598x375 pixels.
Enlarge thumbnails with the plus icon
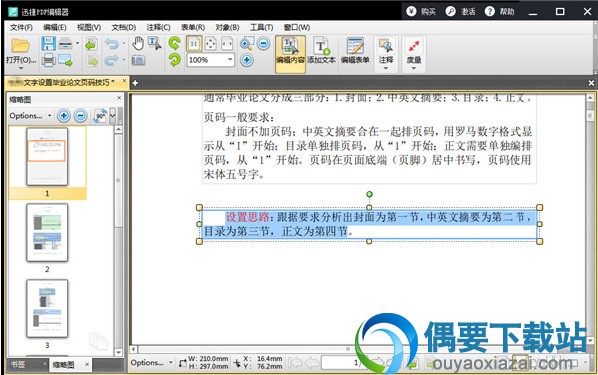click(64, 116)
